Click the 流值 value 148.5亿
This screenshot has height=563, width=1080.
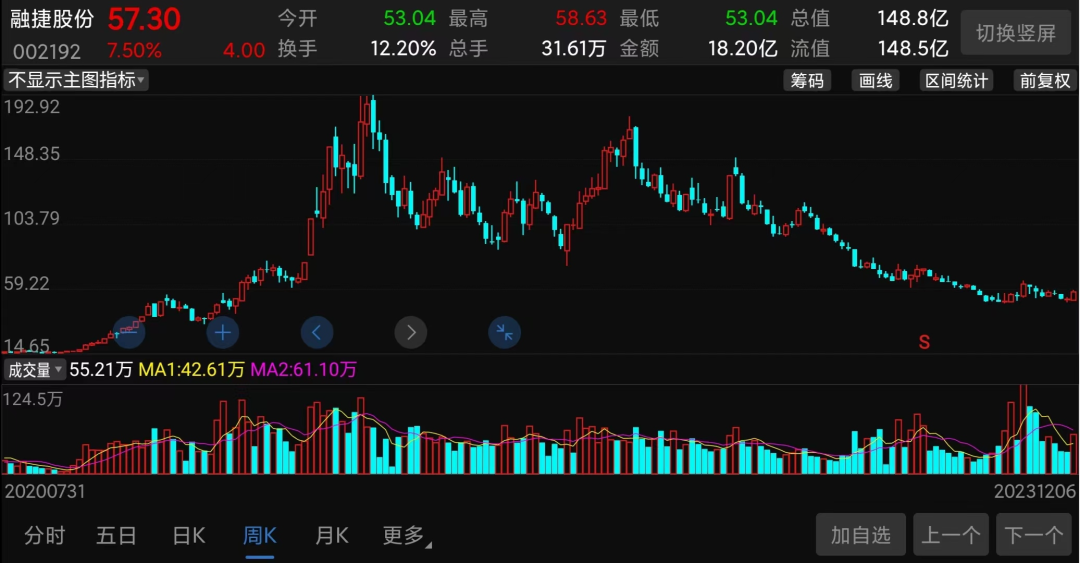pyautogui.click(x=913, y=48)
